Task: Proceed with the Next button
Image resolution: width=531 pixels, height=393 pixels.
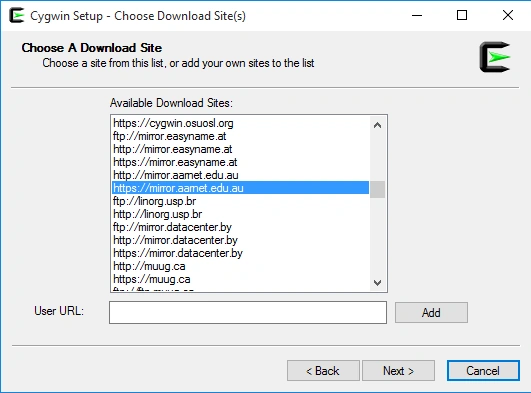Action: tap(398, 371)
